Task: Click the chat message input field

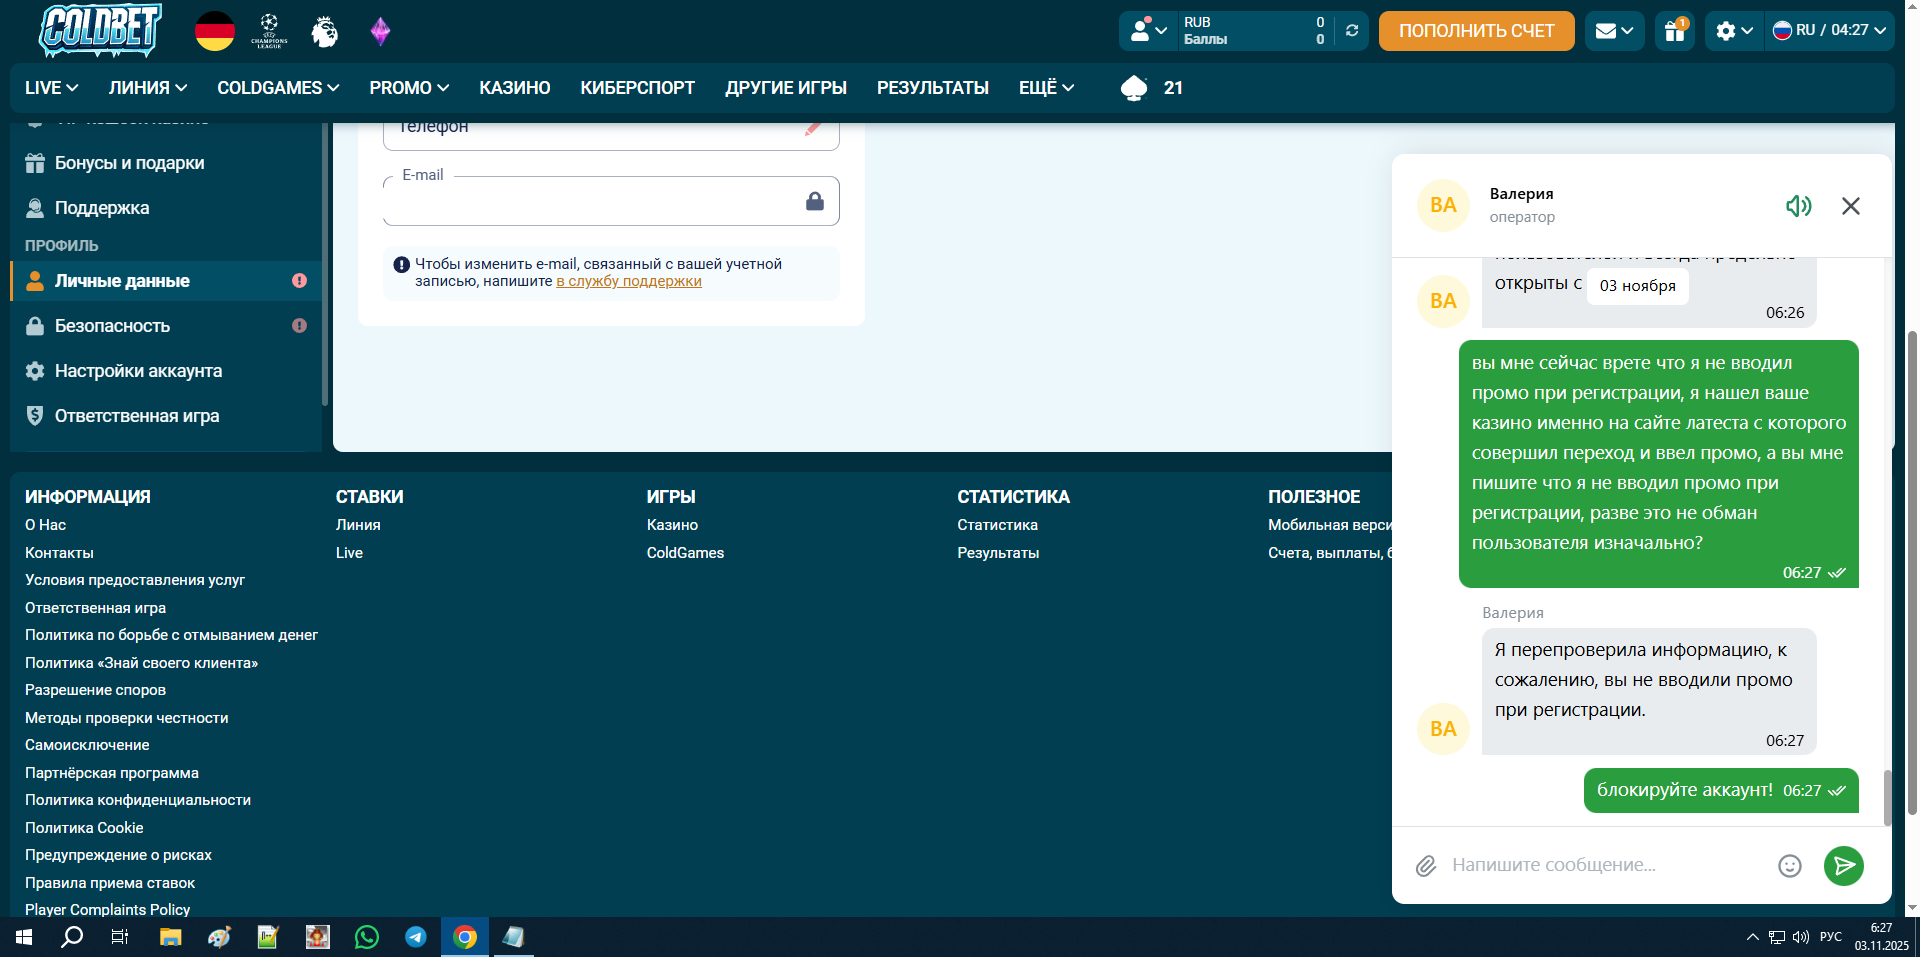Action: coord(1600,866)
